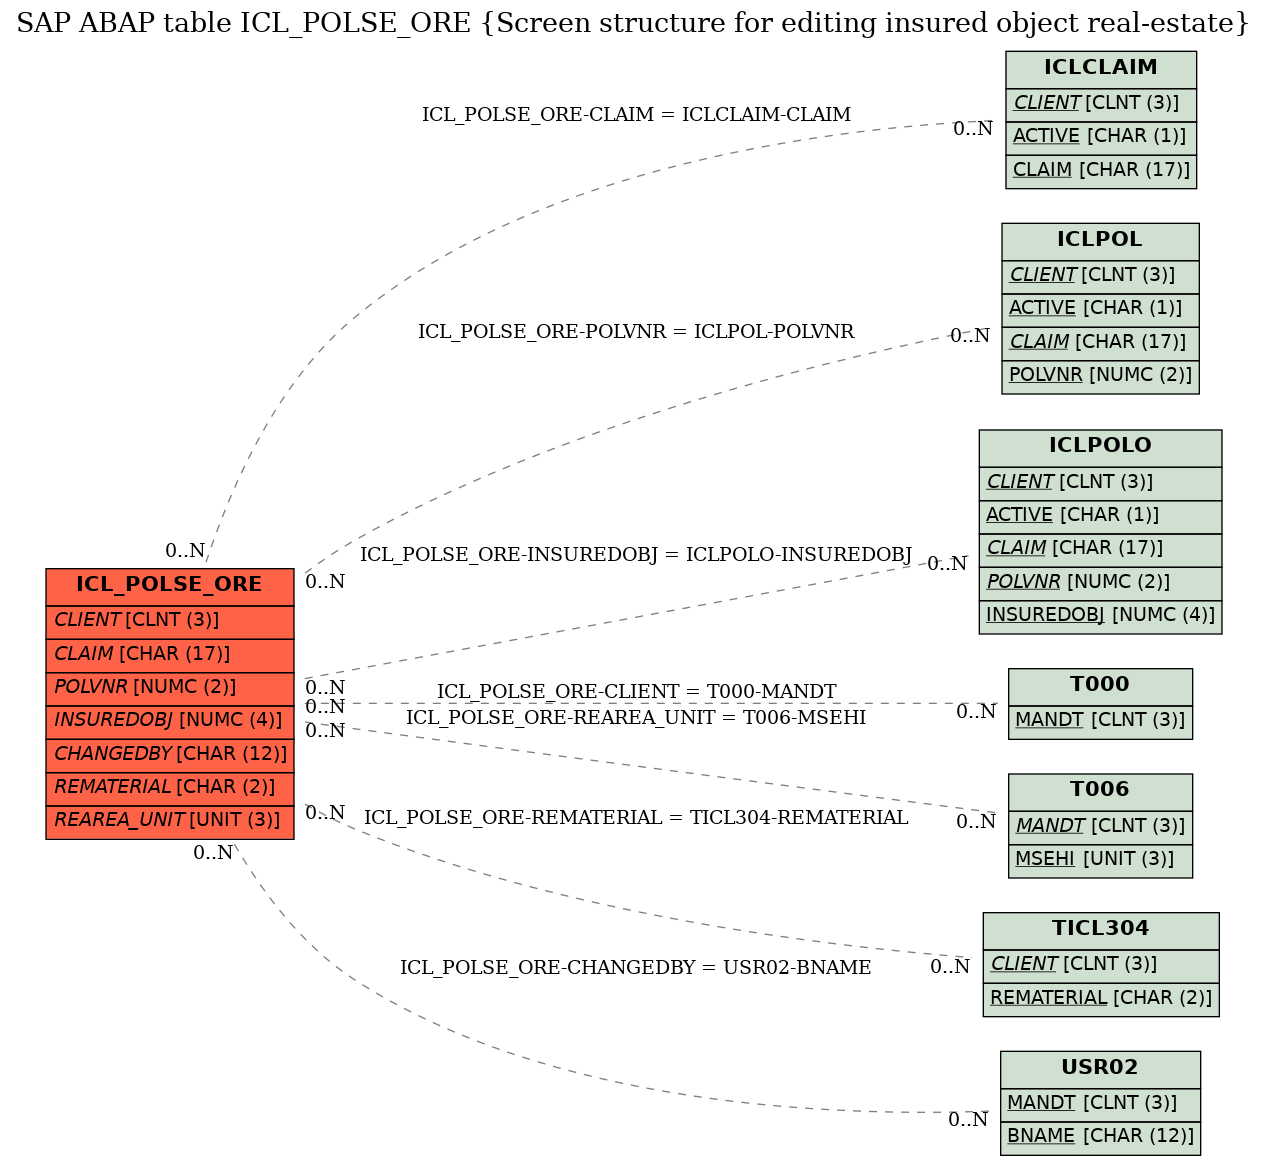Click MANDT [CLNT (3)] in T000 table
The height and width of the screenshot is (1166, 1268).
[1100, 721]
